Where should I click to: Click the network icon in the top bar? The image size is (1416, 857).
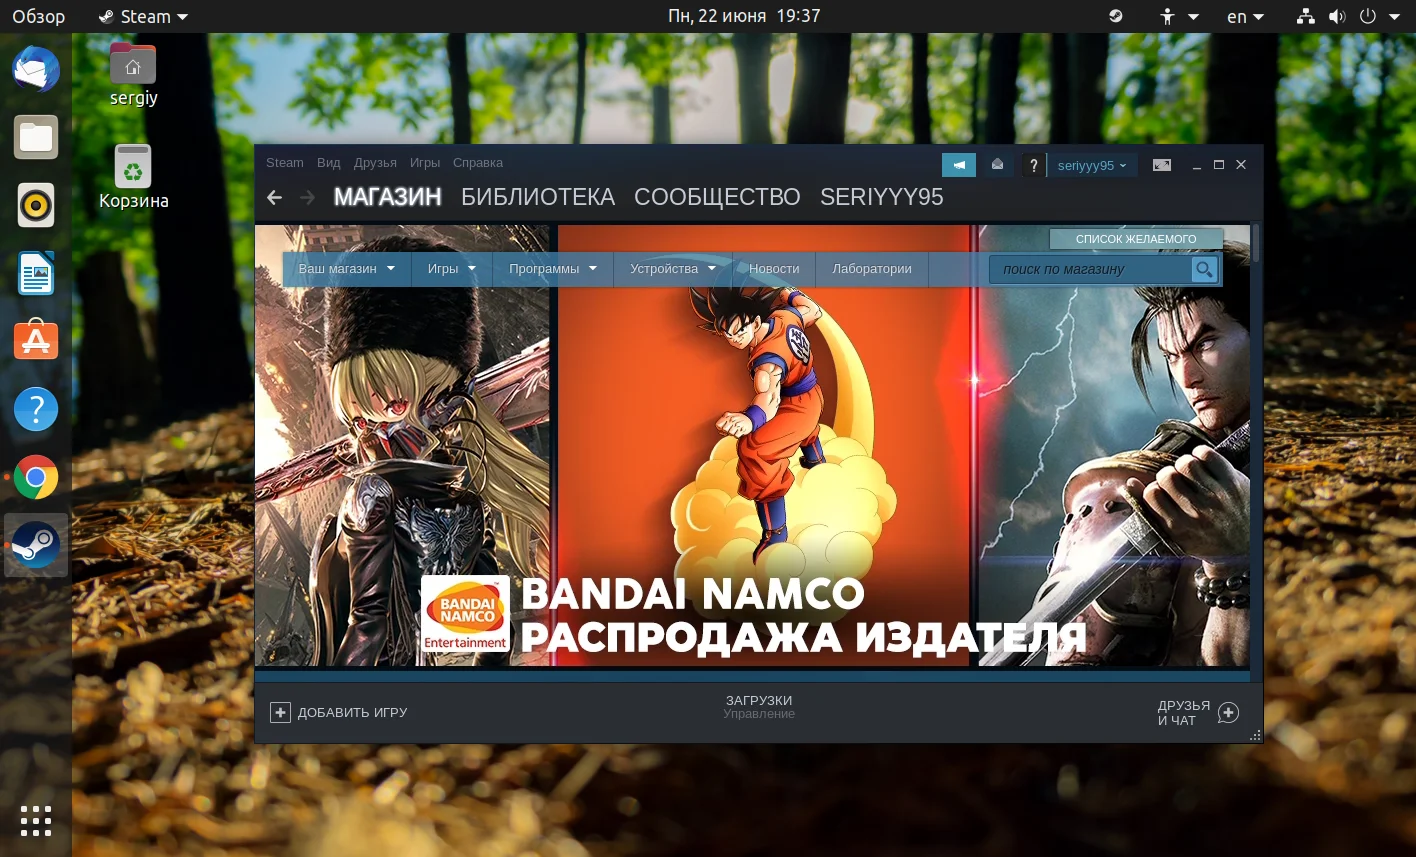[x=1305, y=16]
